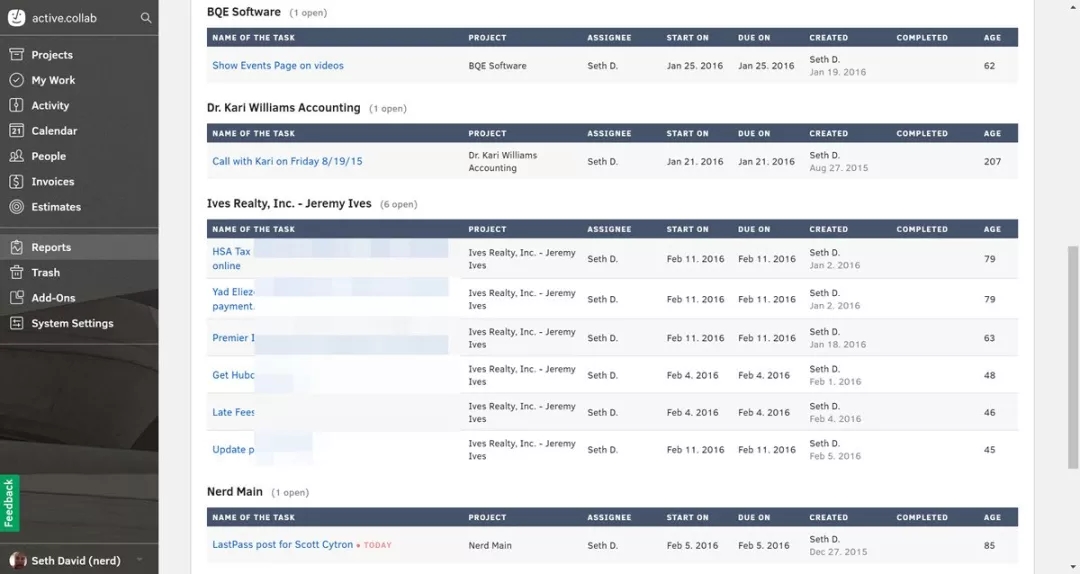
Task: Open the Premier task link
Action: pyautogui.click(x=233, y=338)
